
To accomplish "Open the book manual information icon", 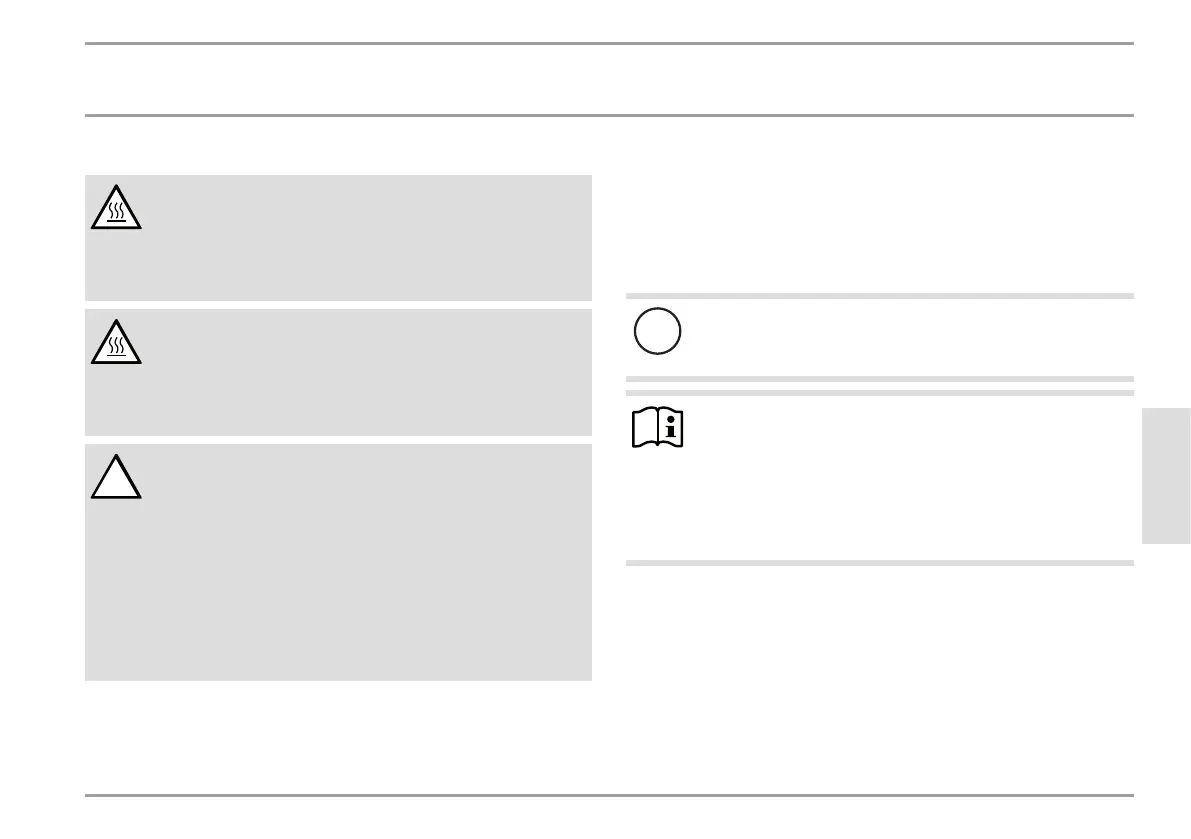I will 658,427.
